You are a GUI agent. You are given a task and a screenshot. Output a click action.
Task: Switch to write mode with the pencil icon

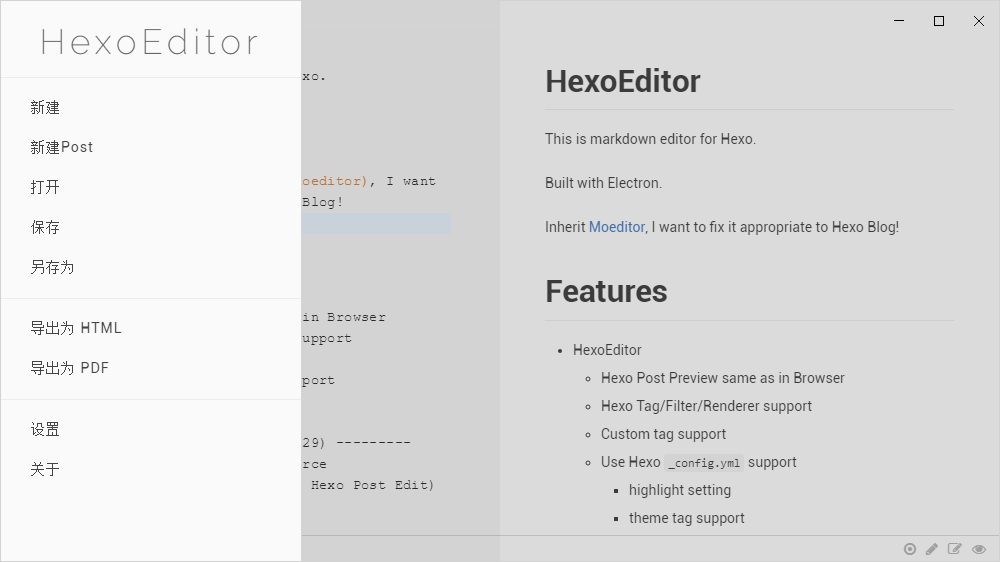pyautogui.click(x=932, y=549)
